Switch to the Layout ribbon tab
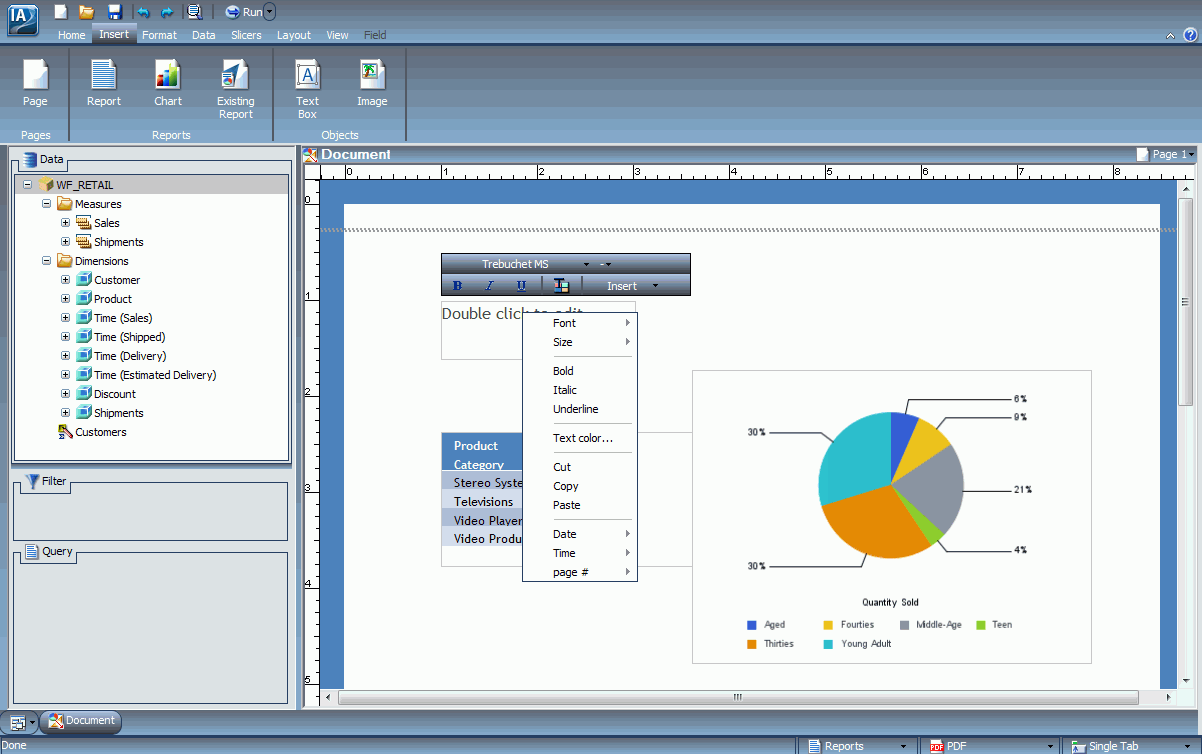The height and width of the screenshot is (754, 1202). coord(294,35)
